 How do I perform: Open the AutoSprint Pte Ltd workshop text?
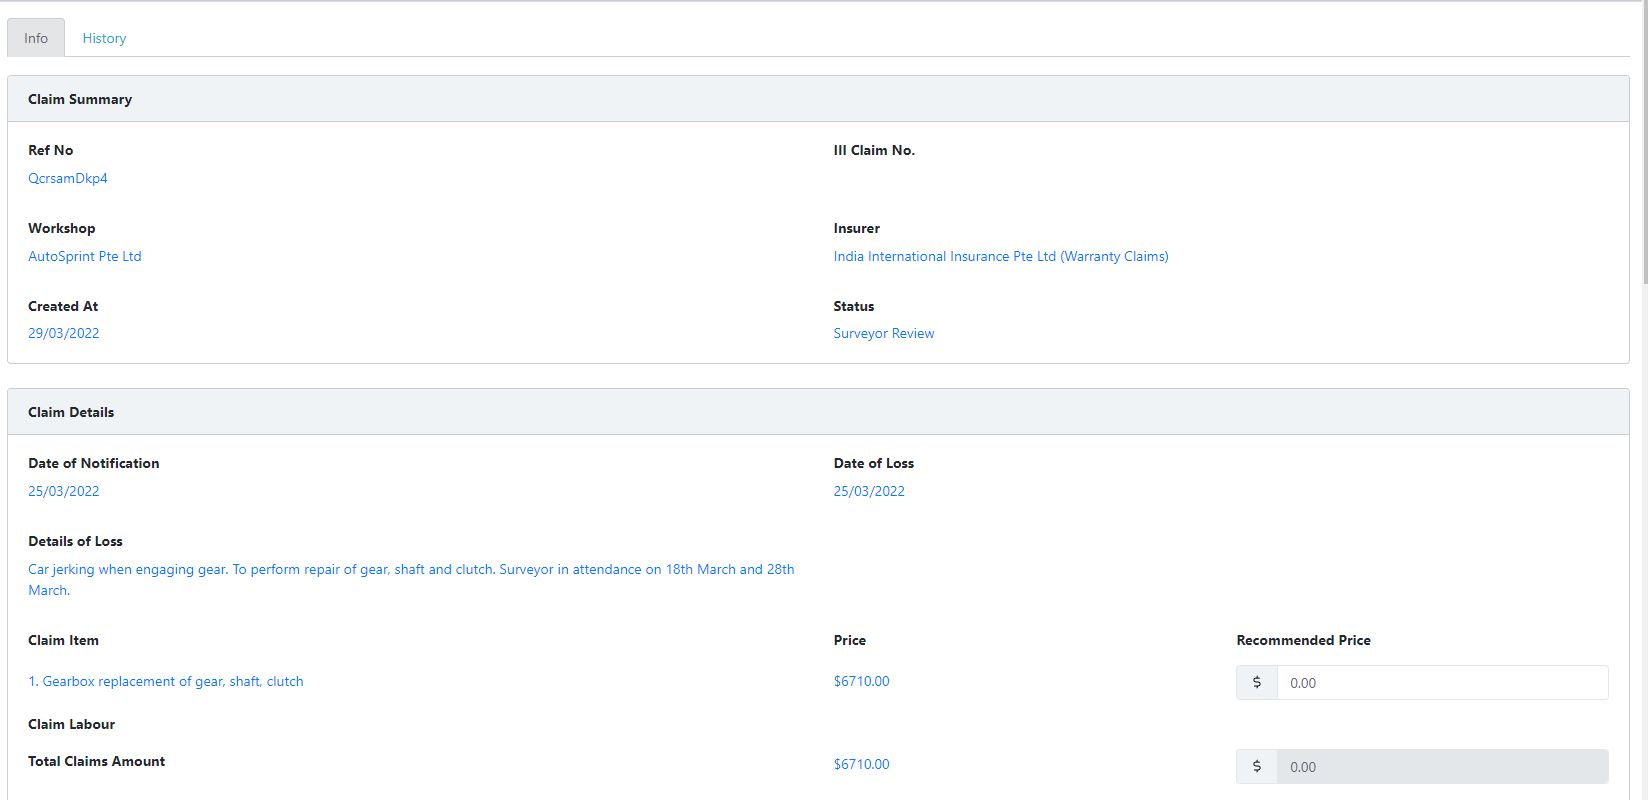tap(85, 256)
